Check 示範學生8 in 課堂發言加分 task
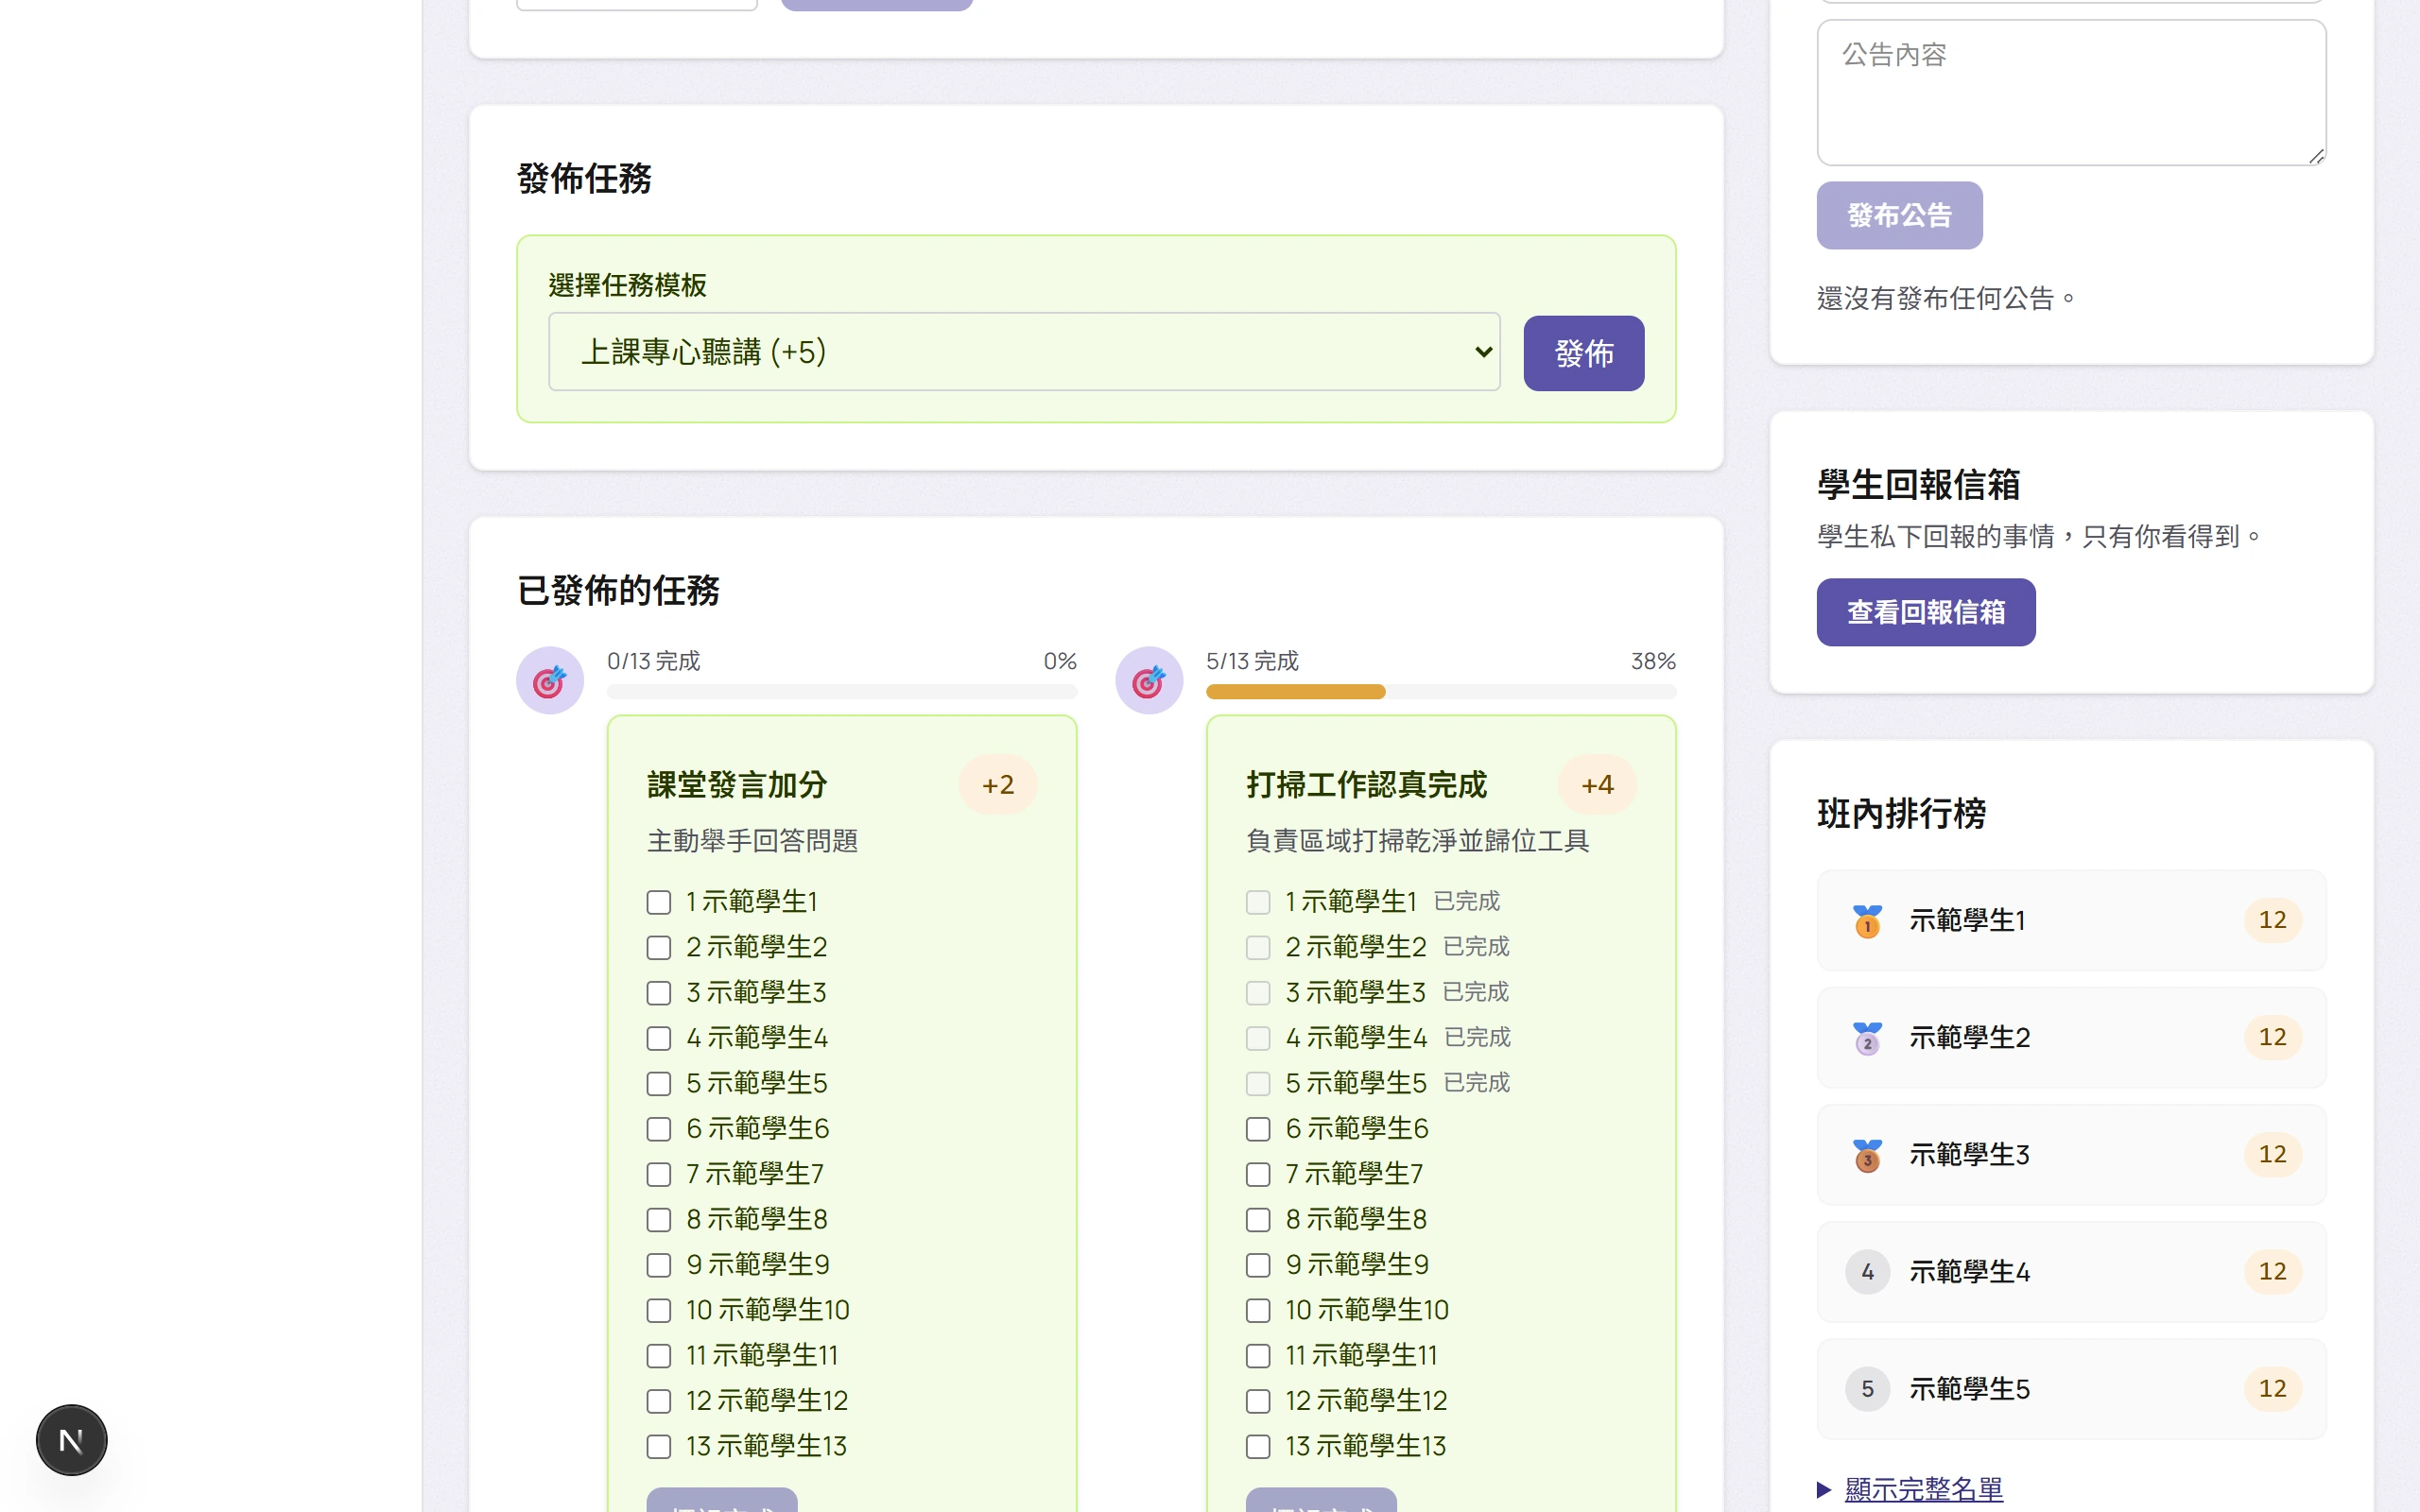Image resolution: width=2420 pixels, height=1512 pixels. click(x=659, y=1220)
